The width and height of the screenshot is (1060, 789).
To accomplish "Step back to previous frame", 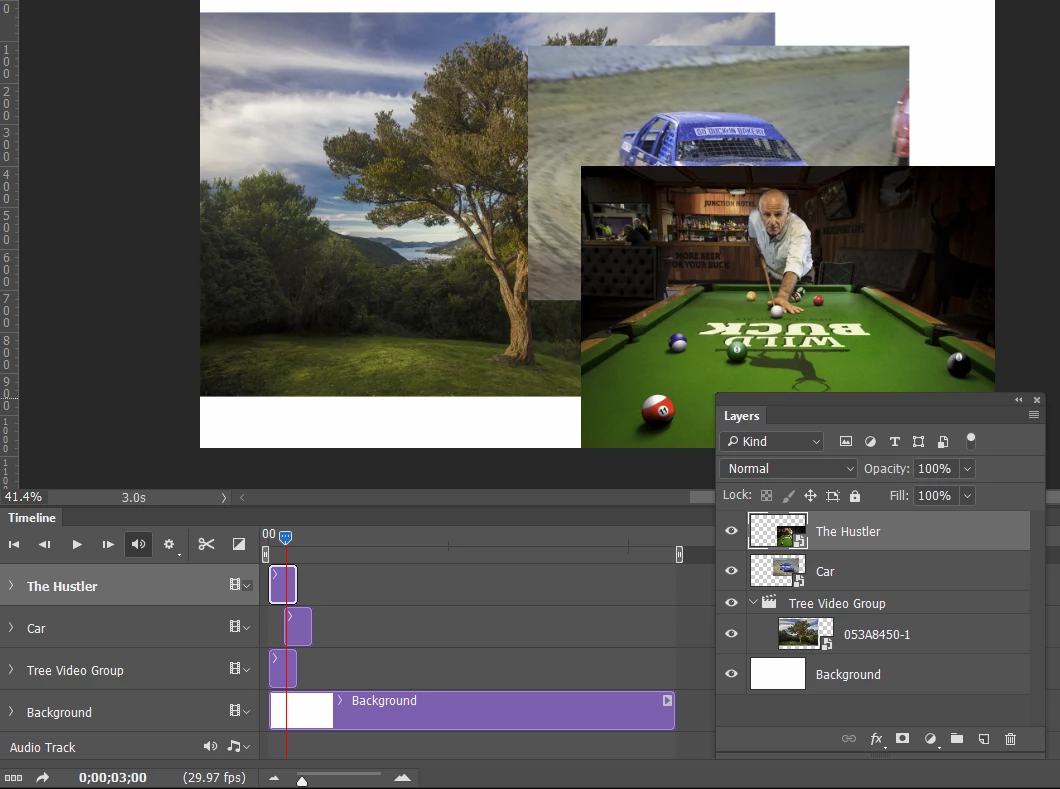I will point(45,544).
